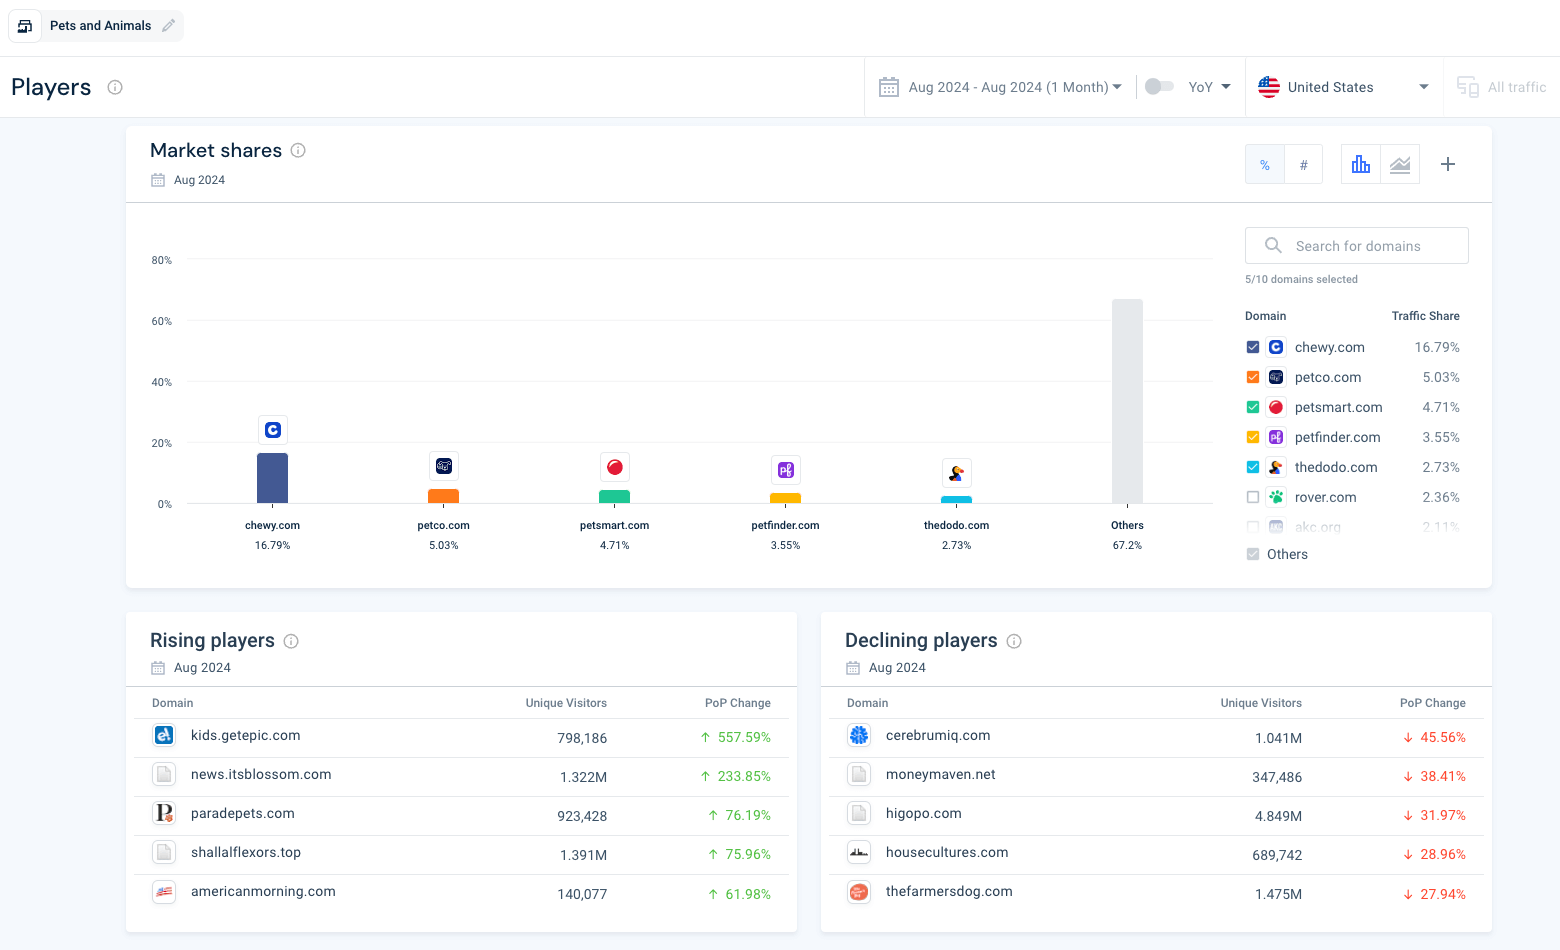Click the United States flag icon

pos(1269,87)
